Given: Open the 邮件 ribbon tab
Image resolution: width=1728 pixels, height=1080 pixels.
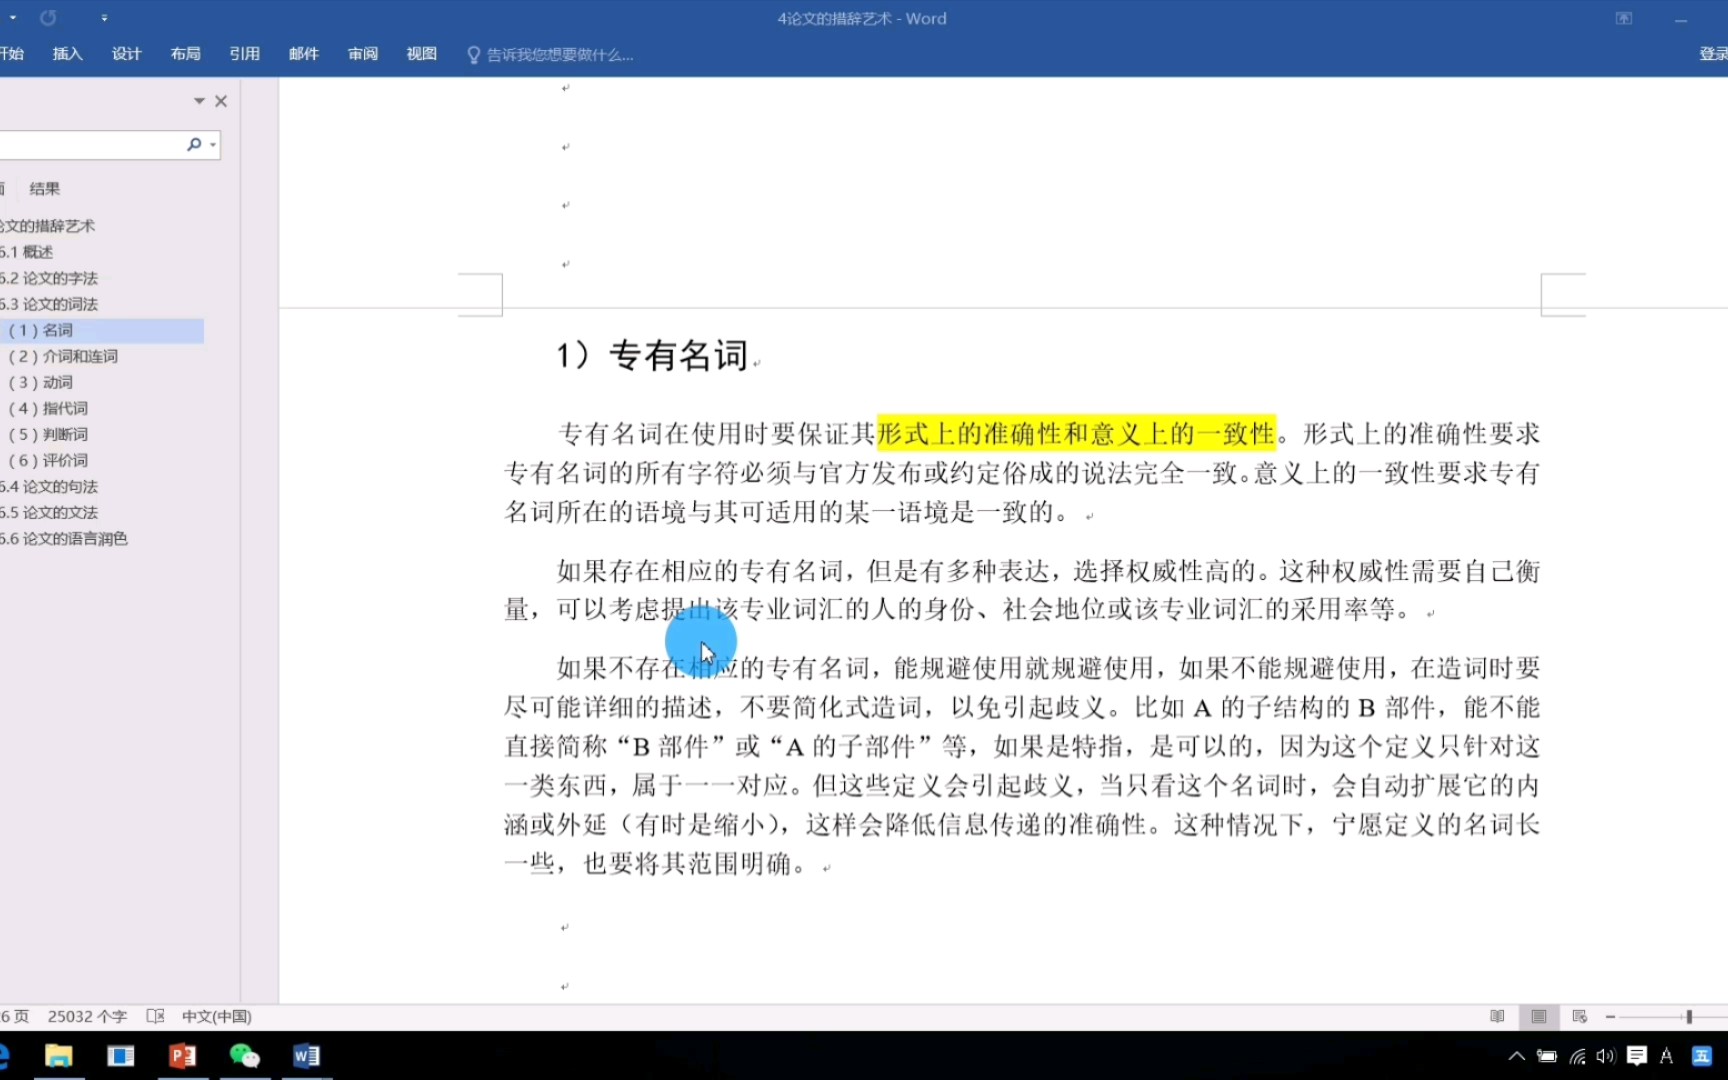Looking at the screenshot, I should pos(303,54).
